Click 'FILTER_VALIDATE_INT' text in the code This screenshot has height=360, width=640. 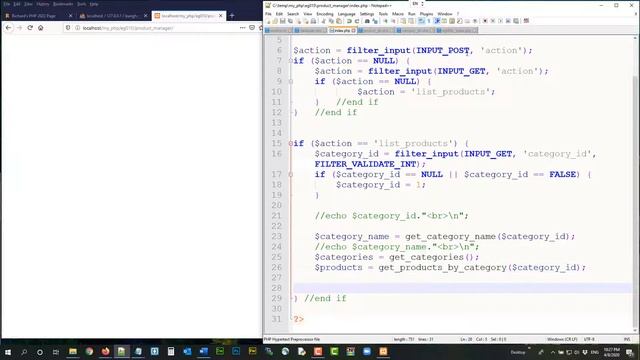[x=365, y=164]
